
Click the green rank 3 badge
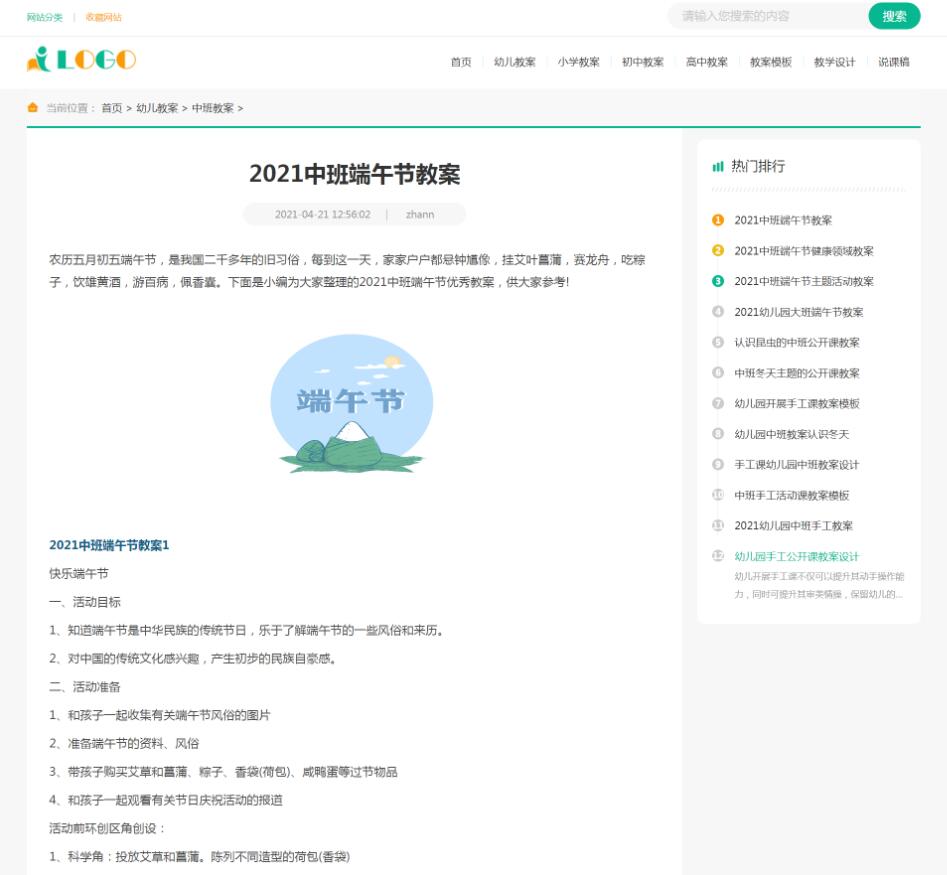(x=718, y=281)
